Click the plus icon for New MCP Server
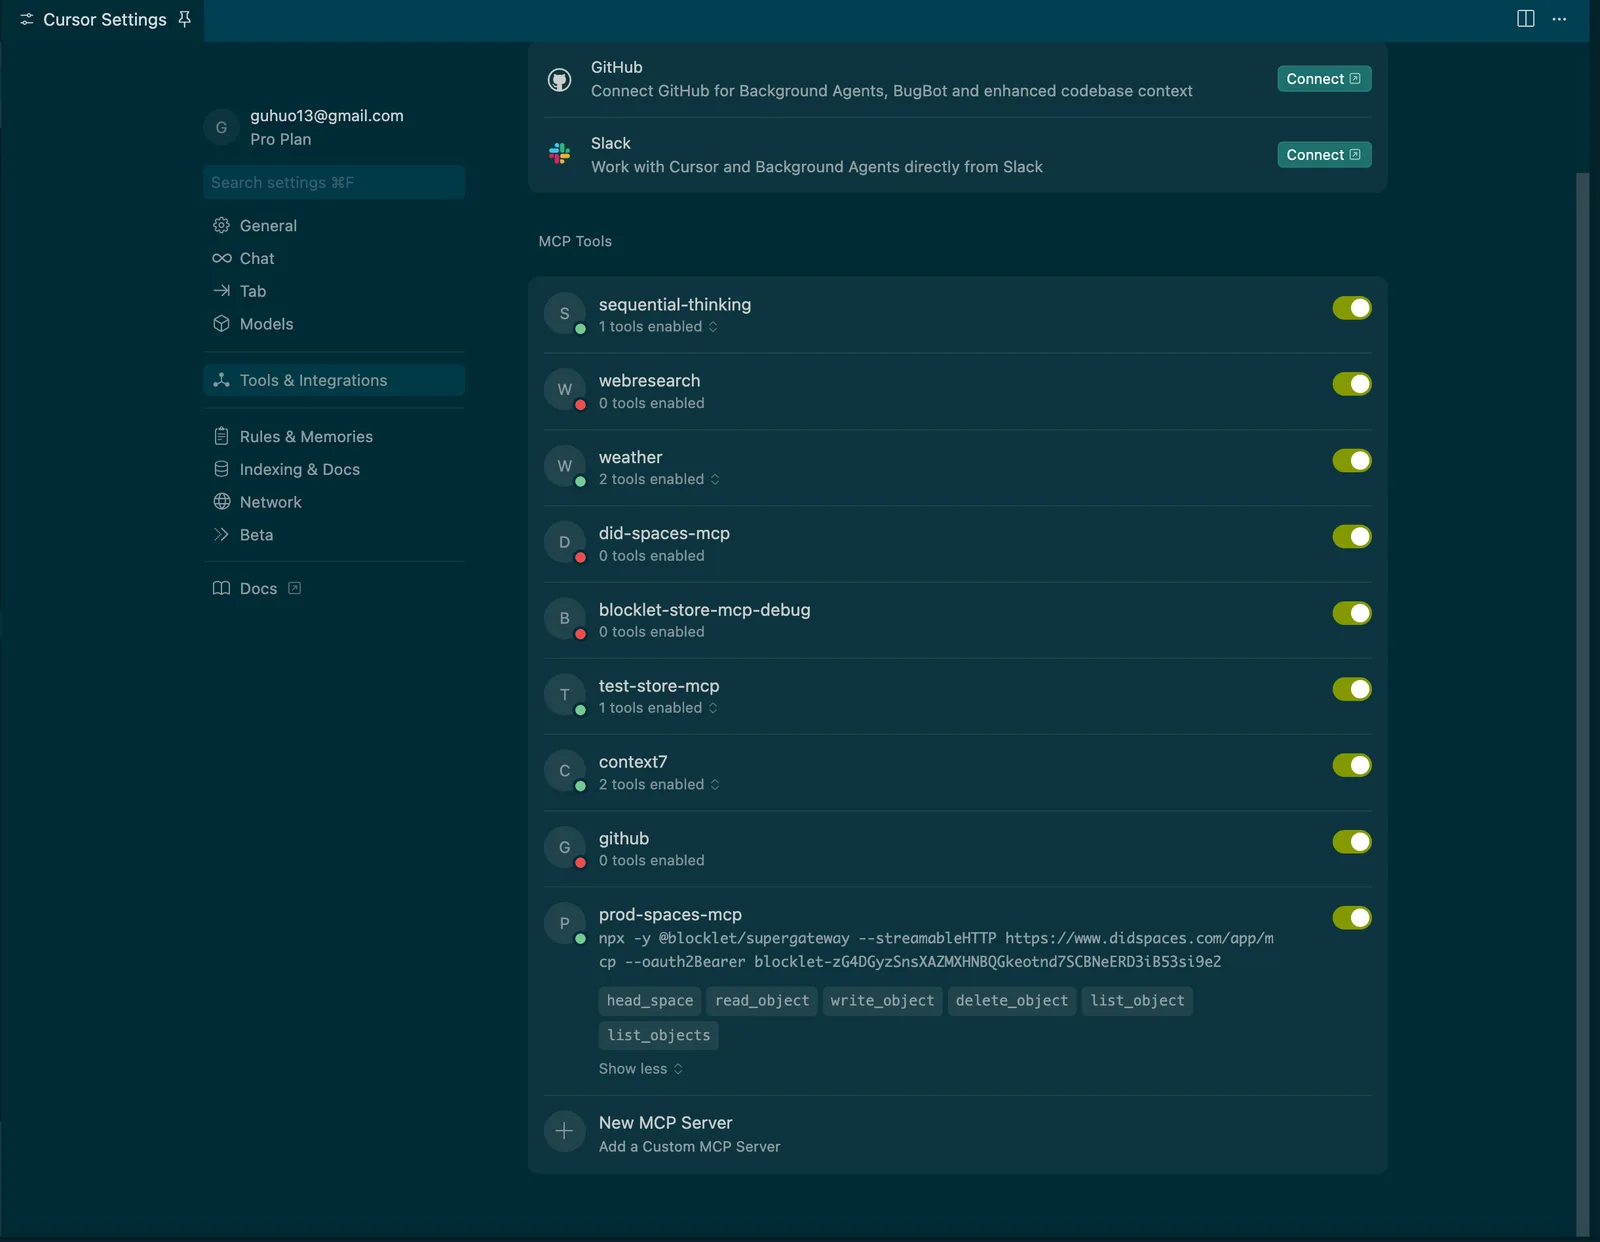This screenshot has height=1242, width=1600. point(565,1131)
